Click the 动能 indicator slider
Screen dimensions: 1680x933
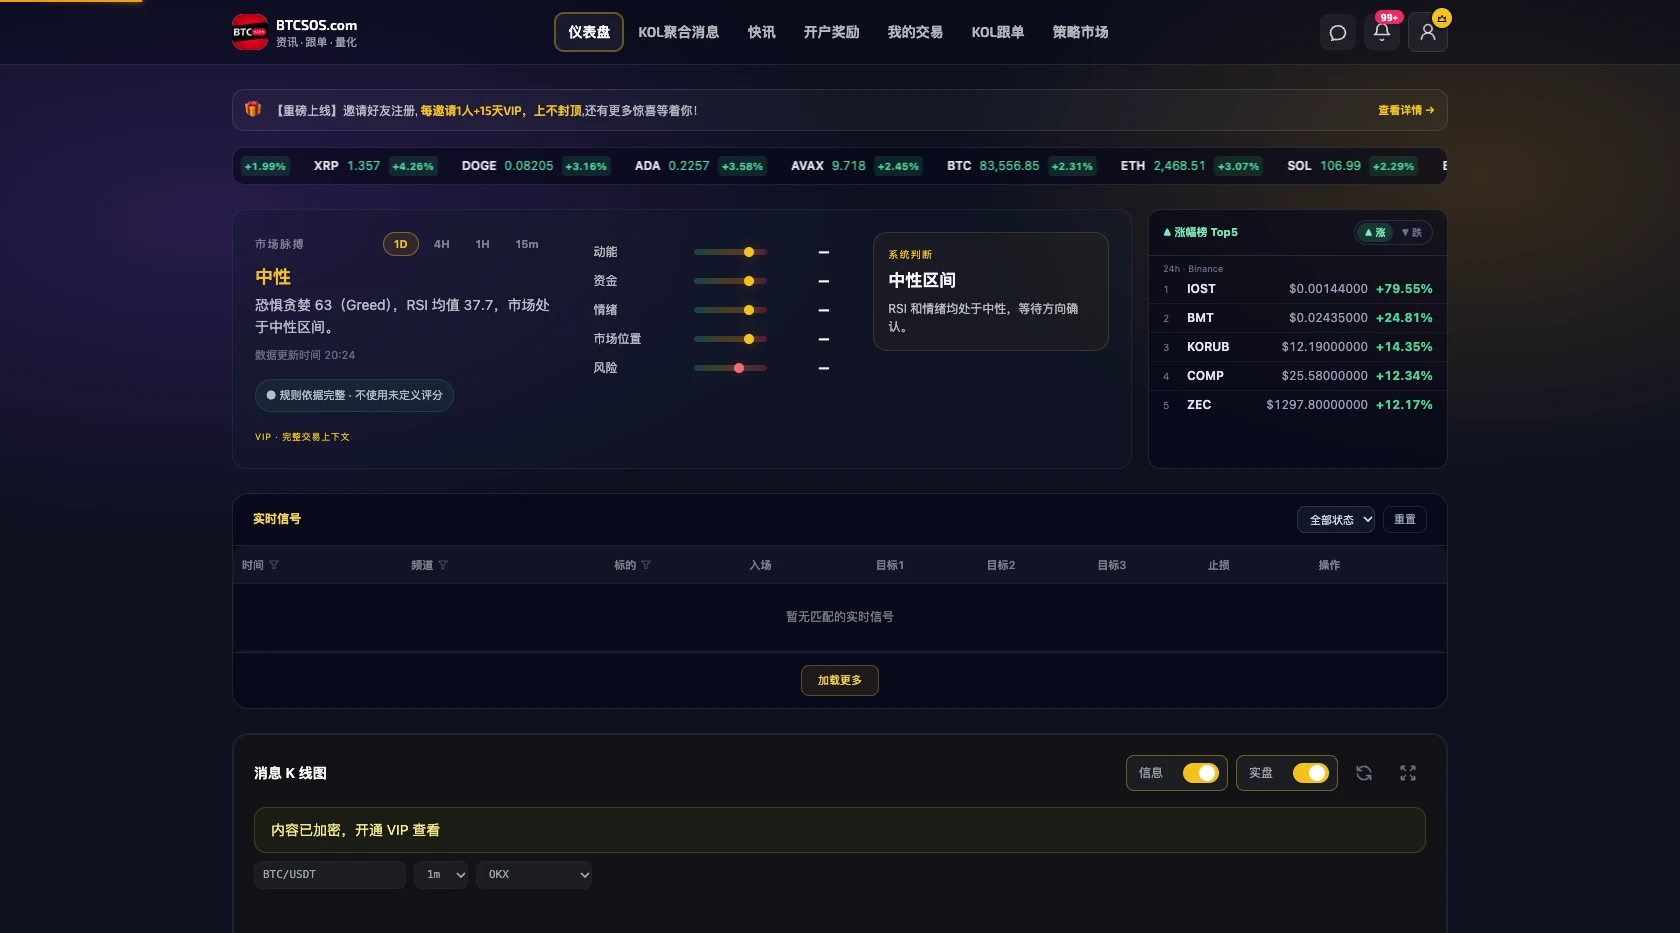tap(730, 252)
